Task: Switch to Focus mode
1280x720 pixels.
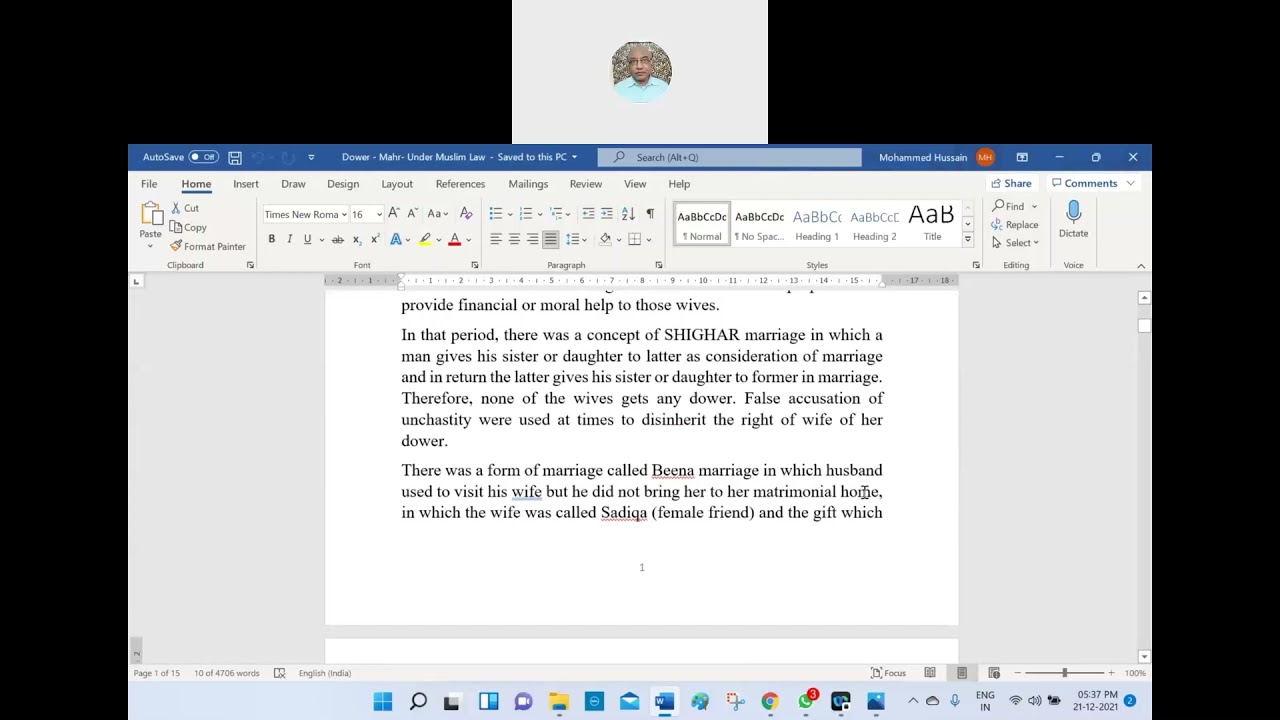Action: 888,673
